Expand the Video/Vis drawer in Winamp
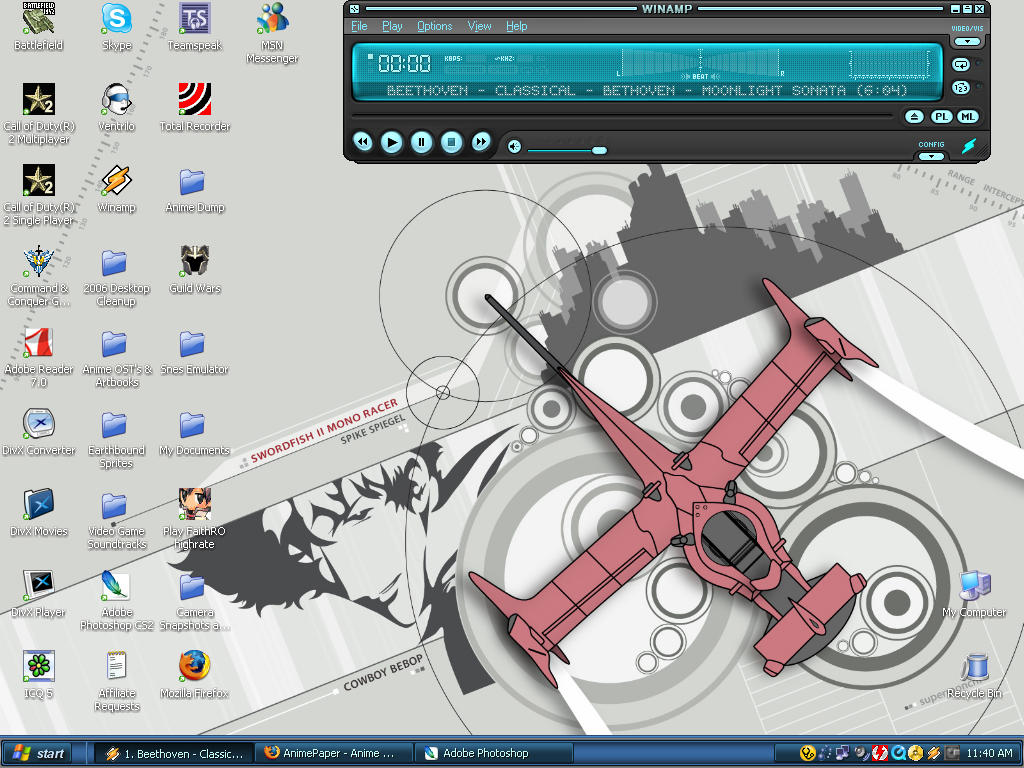 [x=967, y=41]
